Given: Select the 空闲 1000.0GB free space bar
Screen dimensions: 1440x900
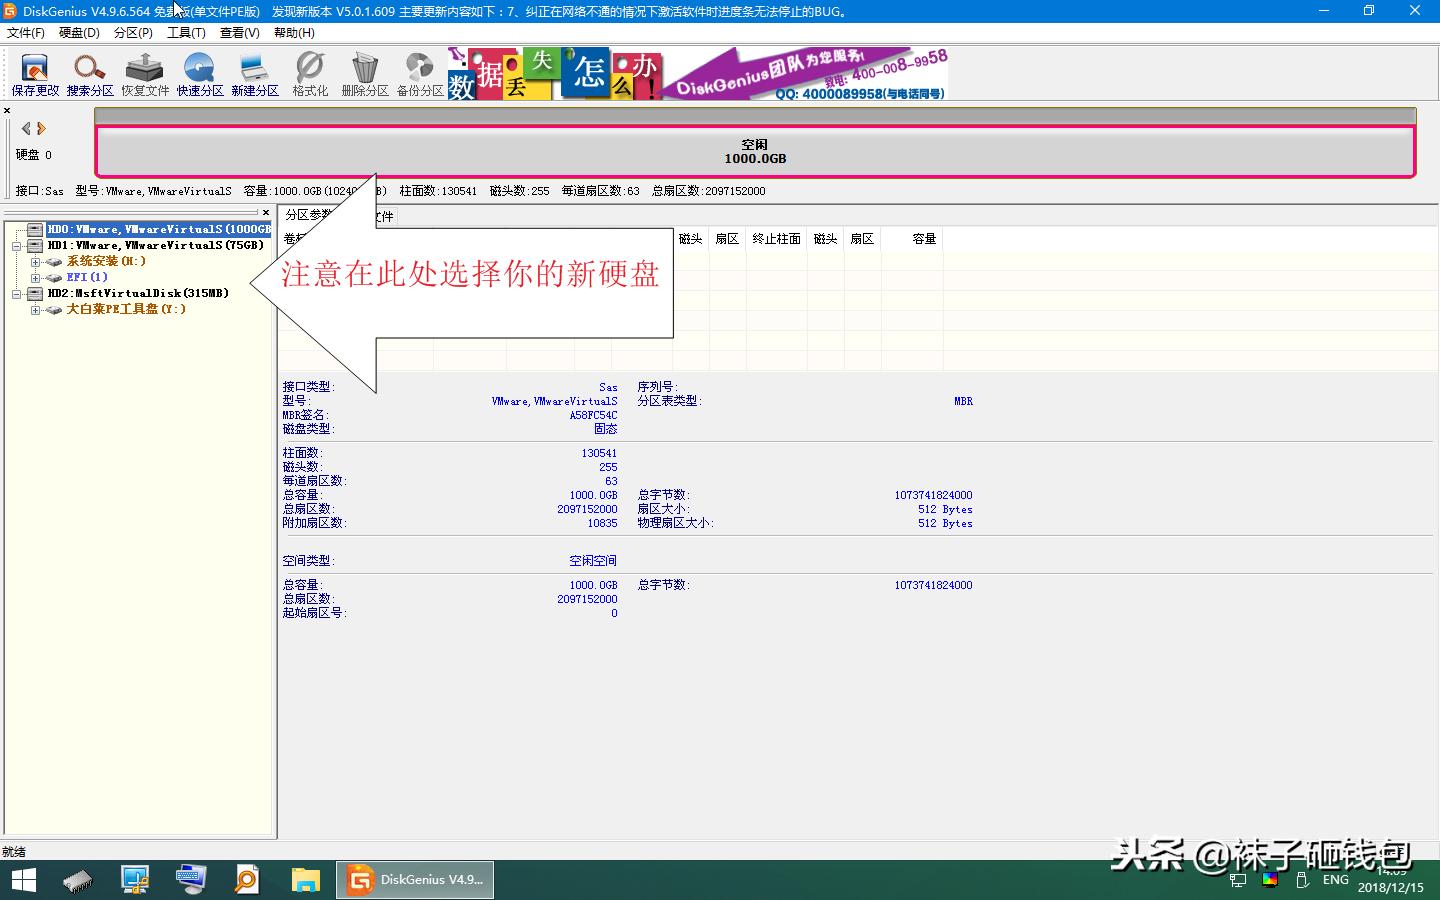Looking at the screenshot, I should pyautogui.click(x=752, y=150).
